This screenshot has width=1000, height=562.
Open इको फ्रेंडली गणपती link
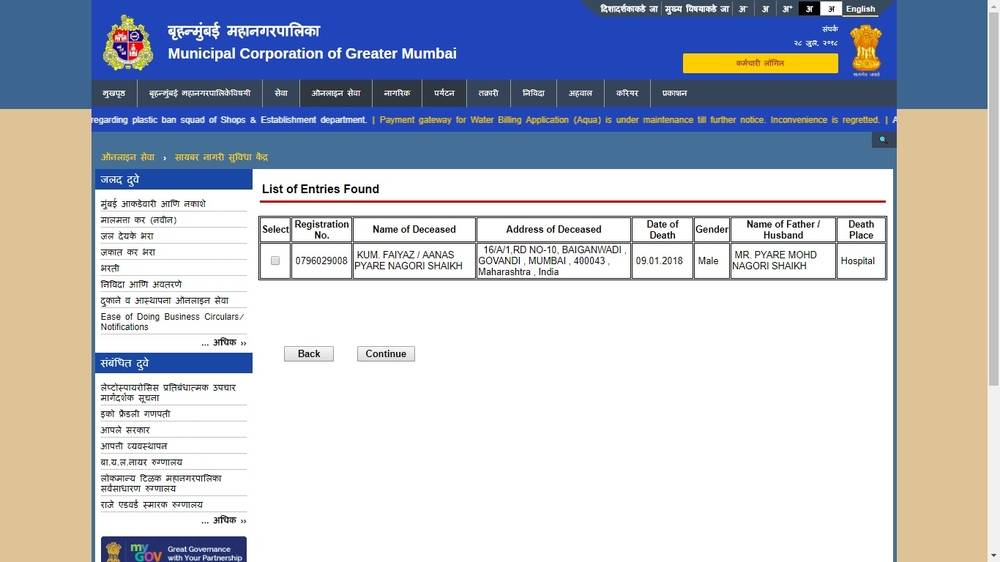click(135, 414)
